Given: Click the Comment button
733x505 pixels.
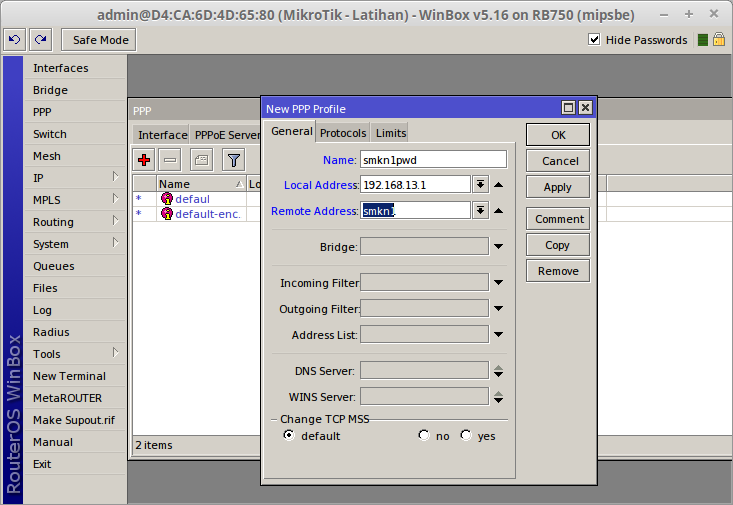Looking at the screenshot, I should (x=558, y=219).
